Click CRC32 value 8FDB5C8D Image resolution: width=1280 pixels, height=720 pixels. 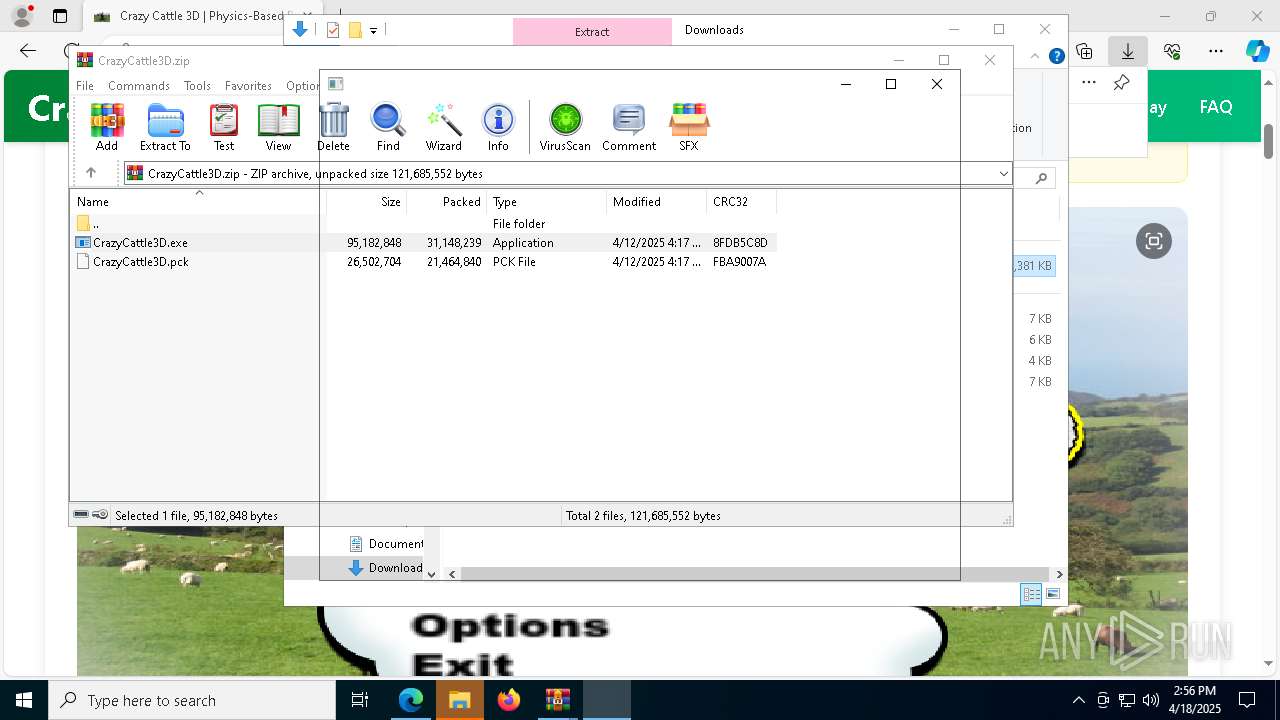point(740,243)
